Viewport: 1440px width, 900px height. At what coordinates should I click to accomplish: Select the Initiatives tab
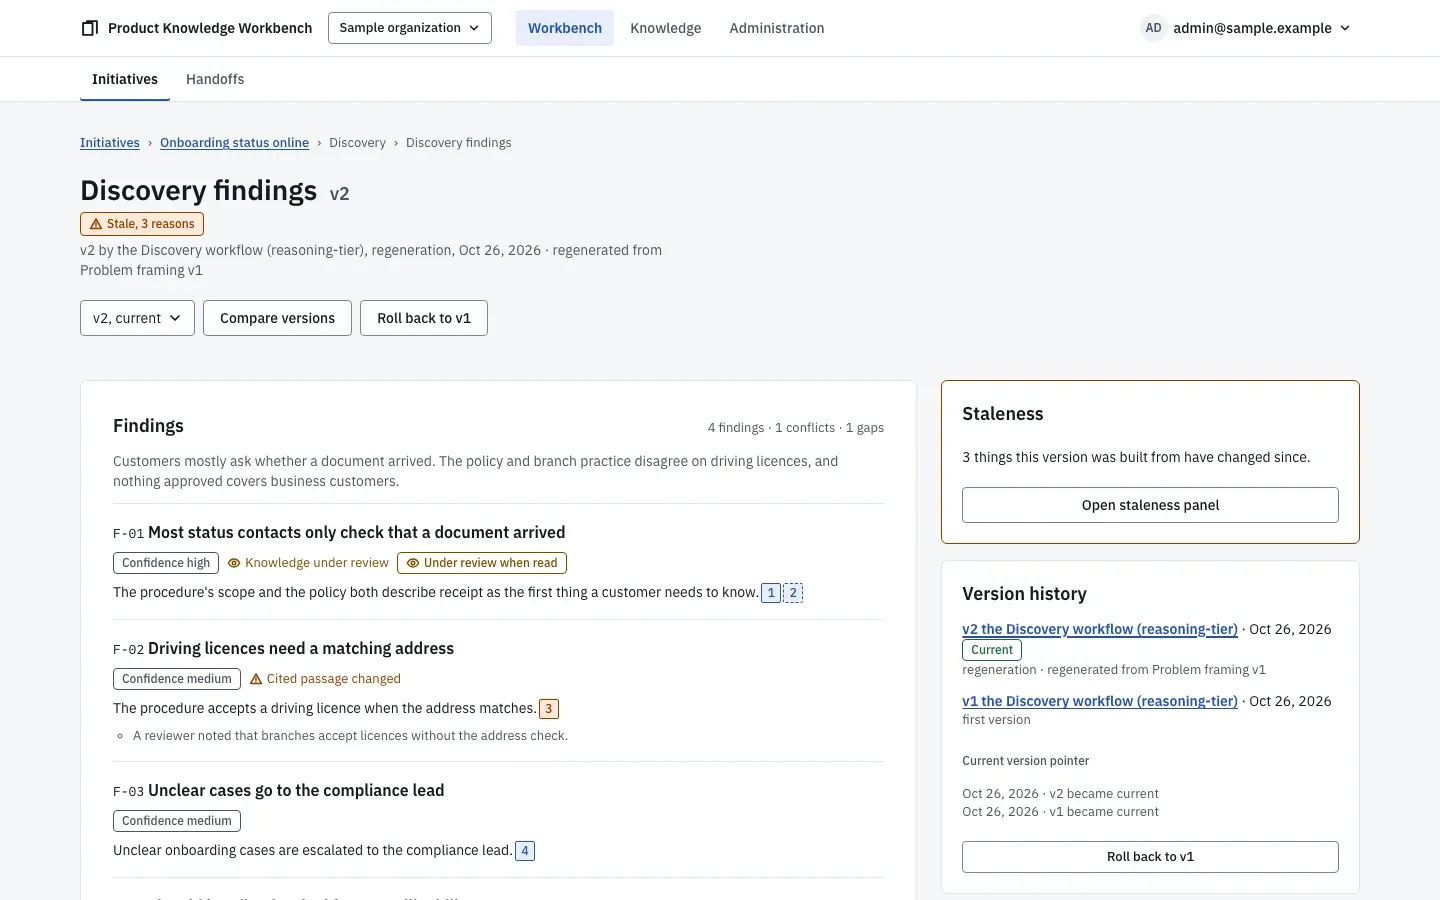(125, 79)
